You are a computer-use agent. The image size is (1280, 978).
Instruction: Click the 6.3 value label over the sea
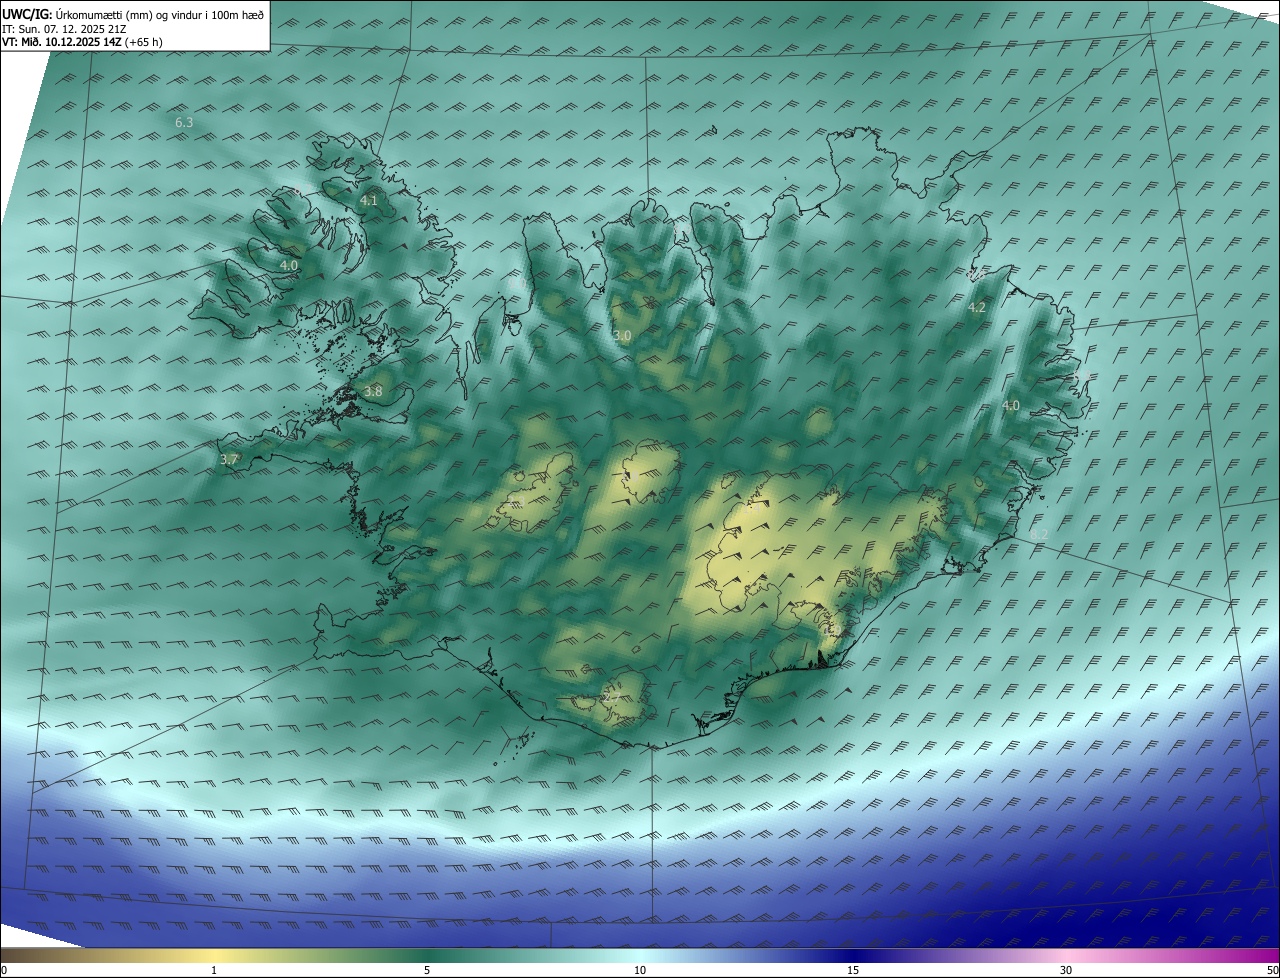point(184,122)
